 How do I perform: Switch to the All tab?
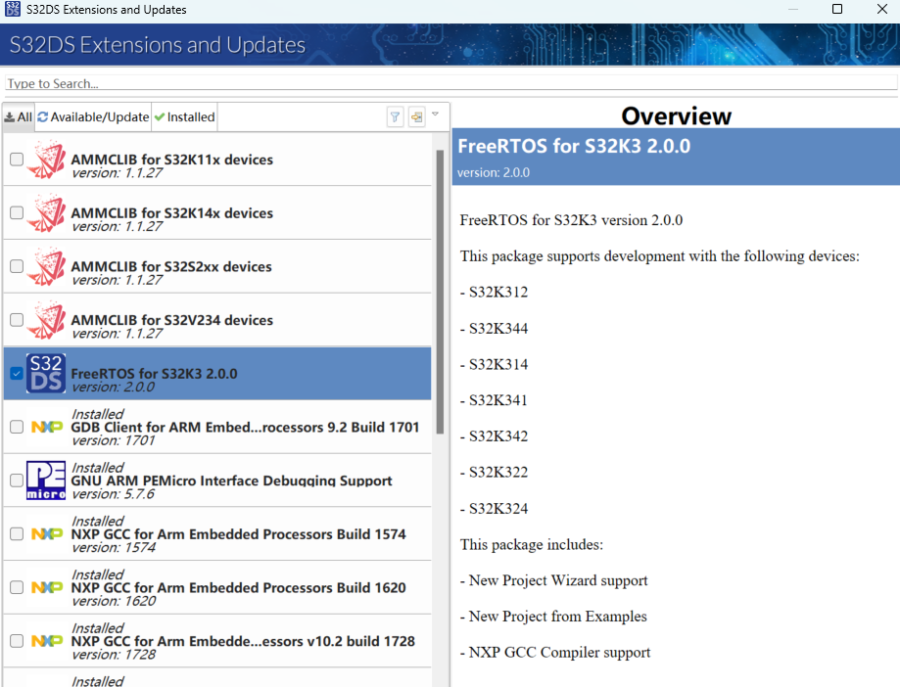click(18, 117)
